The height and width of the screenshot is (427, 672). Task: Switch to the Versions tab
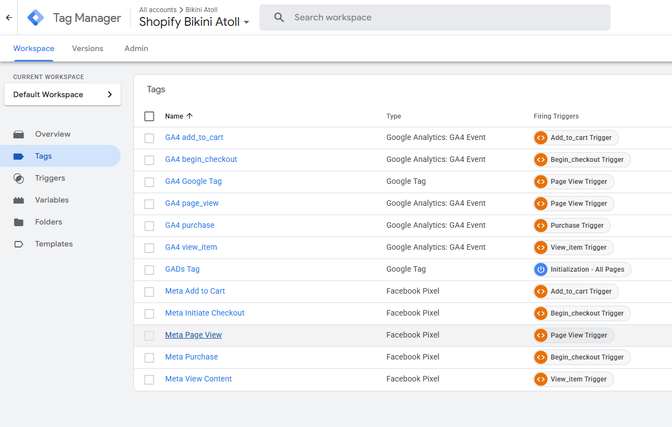(x=87, y=48)
